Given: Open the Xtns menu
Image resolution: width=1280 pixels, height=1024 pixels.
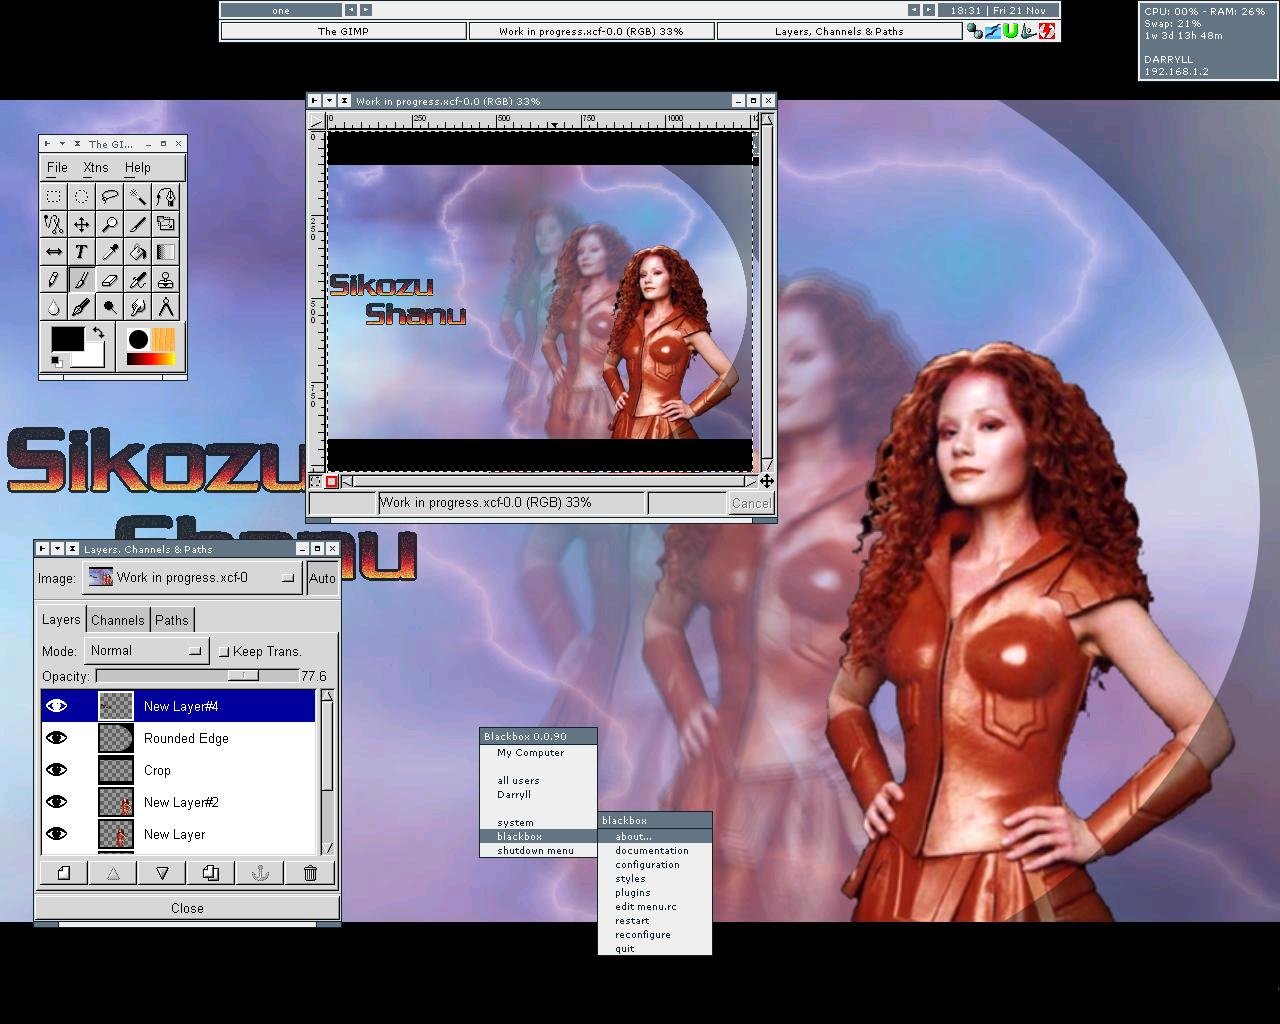Looking at the screenshot, I should (95, 167).
